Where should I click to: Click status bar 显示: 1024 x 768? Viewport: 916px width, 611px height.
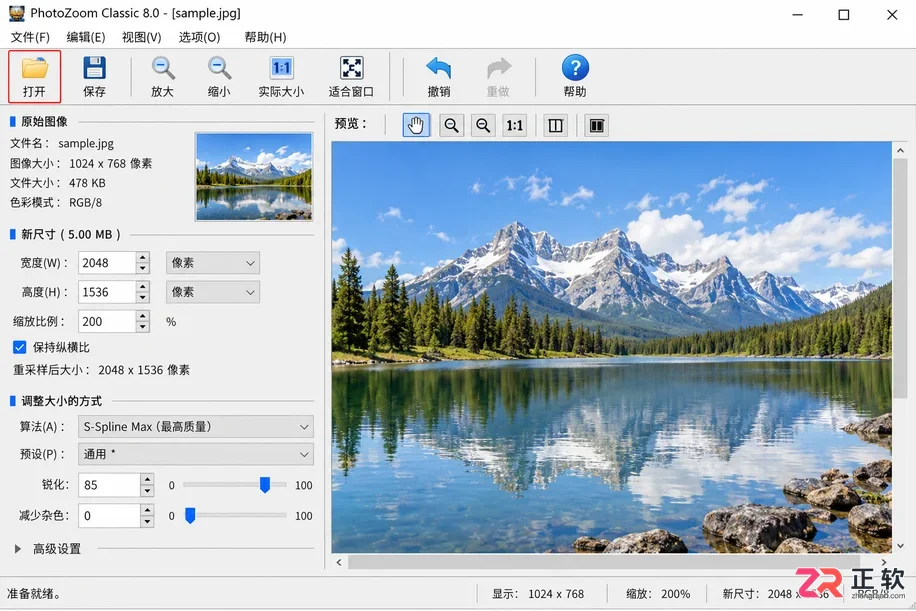pyautogui.click(x=537, y=594)
